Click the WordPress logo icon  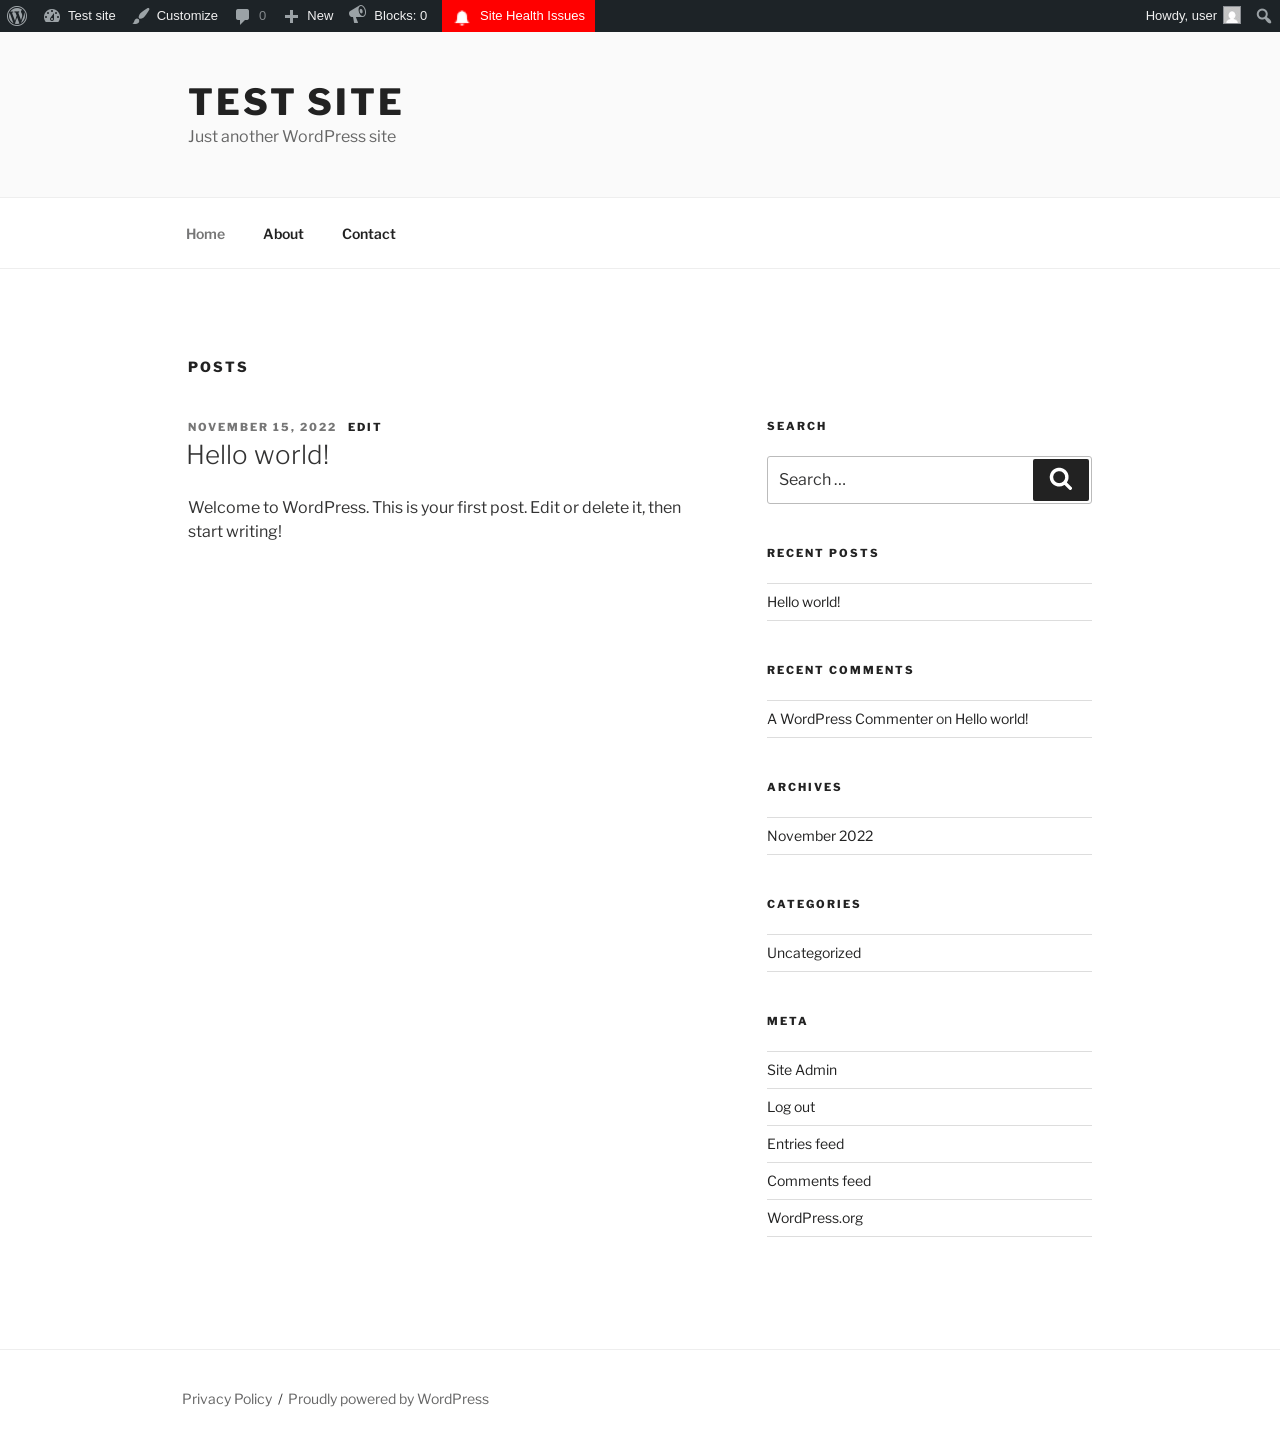17,16
